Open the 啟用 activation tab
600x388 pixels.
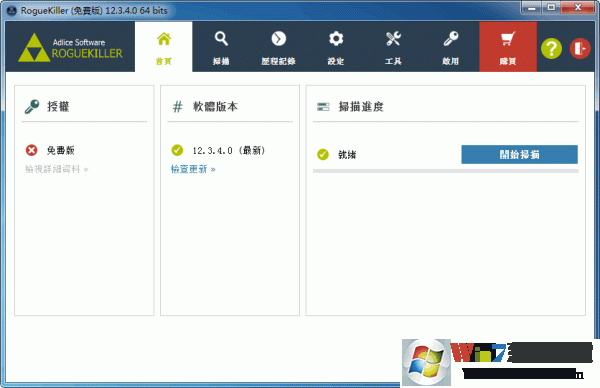tap(450, 47)
